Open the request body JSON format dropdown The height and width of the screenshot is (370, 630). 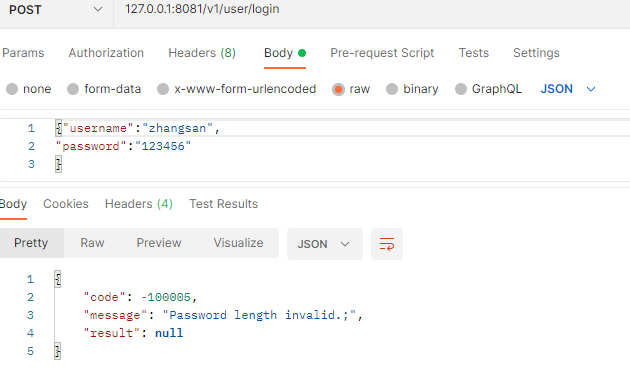568,89
